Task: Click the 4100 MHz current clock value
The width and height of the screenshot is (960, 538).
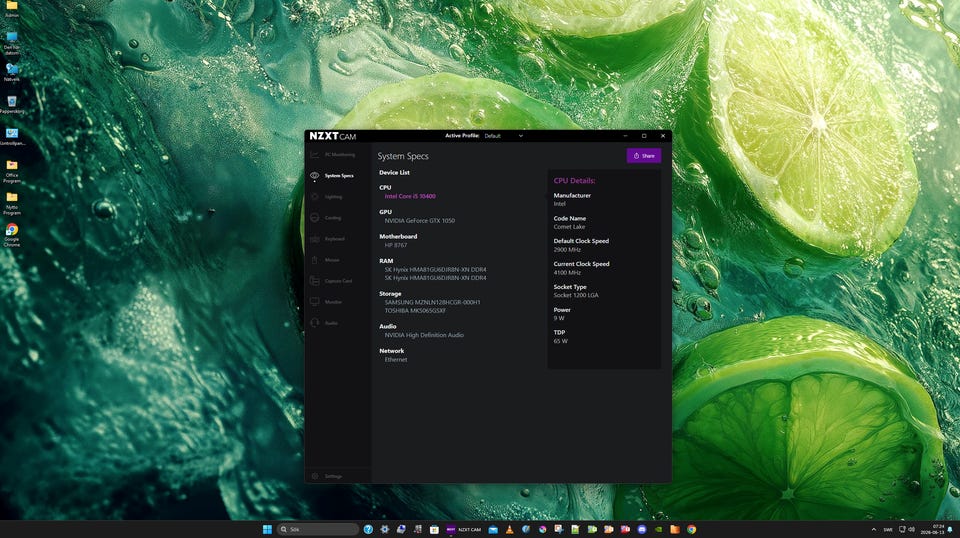Action: pyautogui.click(x=567, y=272)
